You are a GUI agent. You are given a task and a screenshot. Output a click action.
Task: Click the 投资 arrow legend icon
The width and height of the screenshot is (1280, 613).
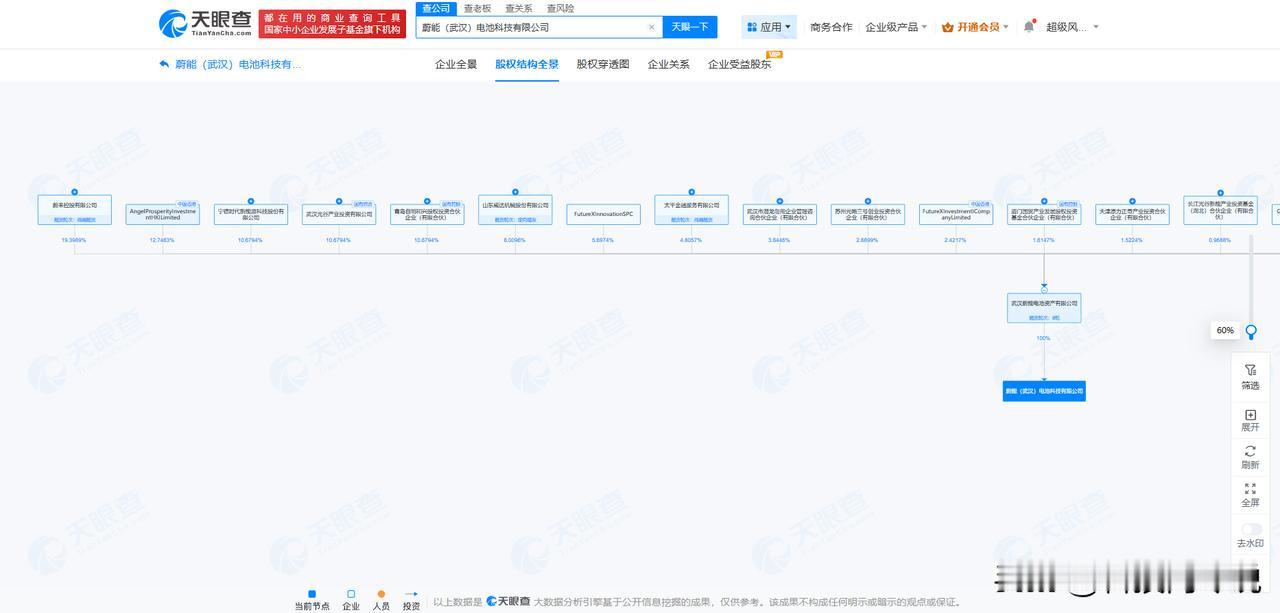[411, 594]
